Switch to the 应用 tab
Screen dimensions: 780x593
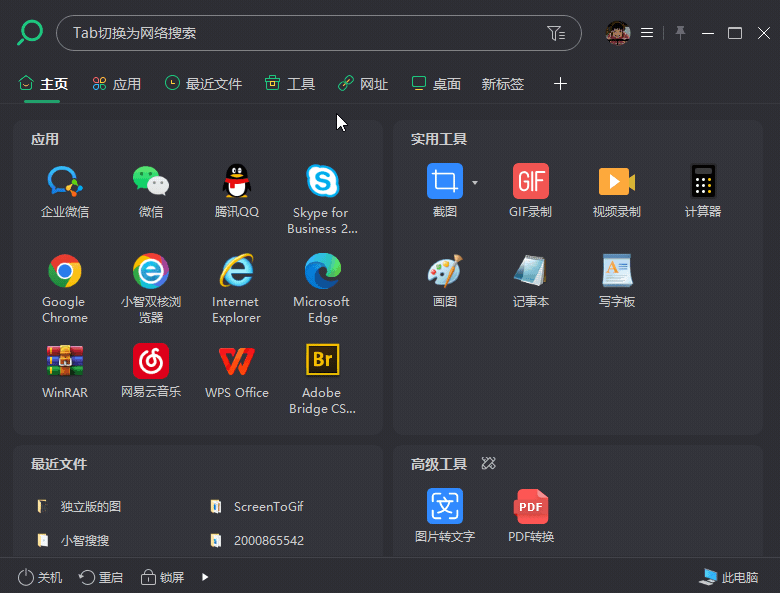116,84
